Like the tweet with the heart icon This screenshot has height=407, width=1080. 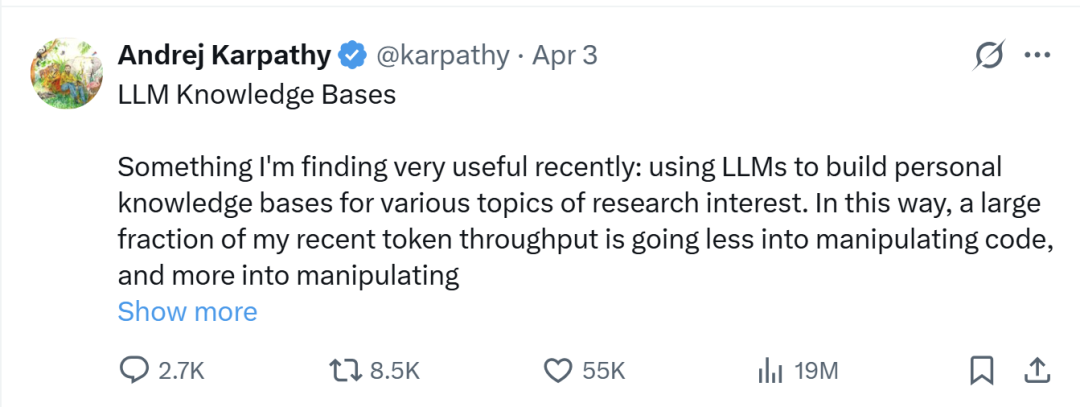tap(557, 371)
